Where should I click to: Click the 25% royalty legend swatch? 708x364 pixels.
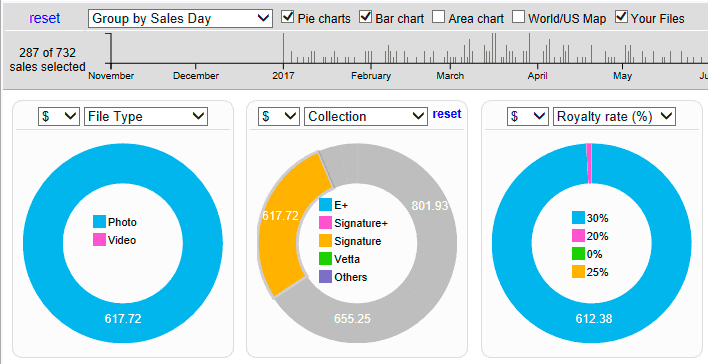pyautogui.click(x=578, y=272)
